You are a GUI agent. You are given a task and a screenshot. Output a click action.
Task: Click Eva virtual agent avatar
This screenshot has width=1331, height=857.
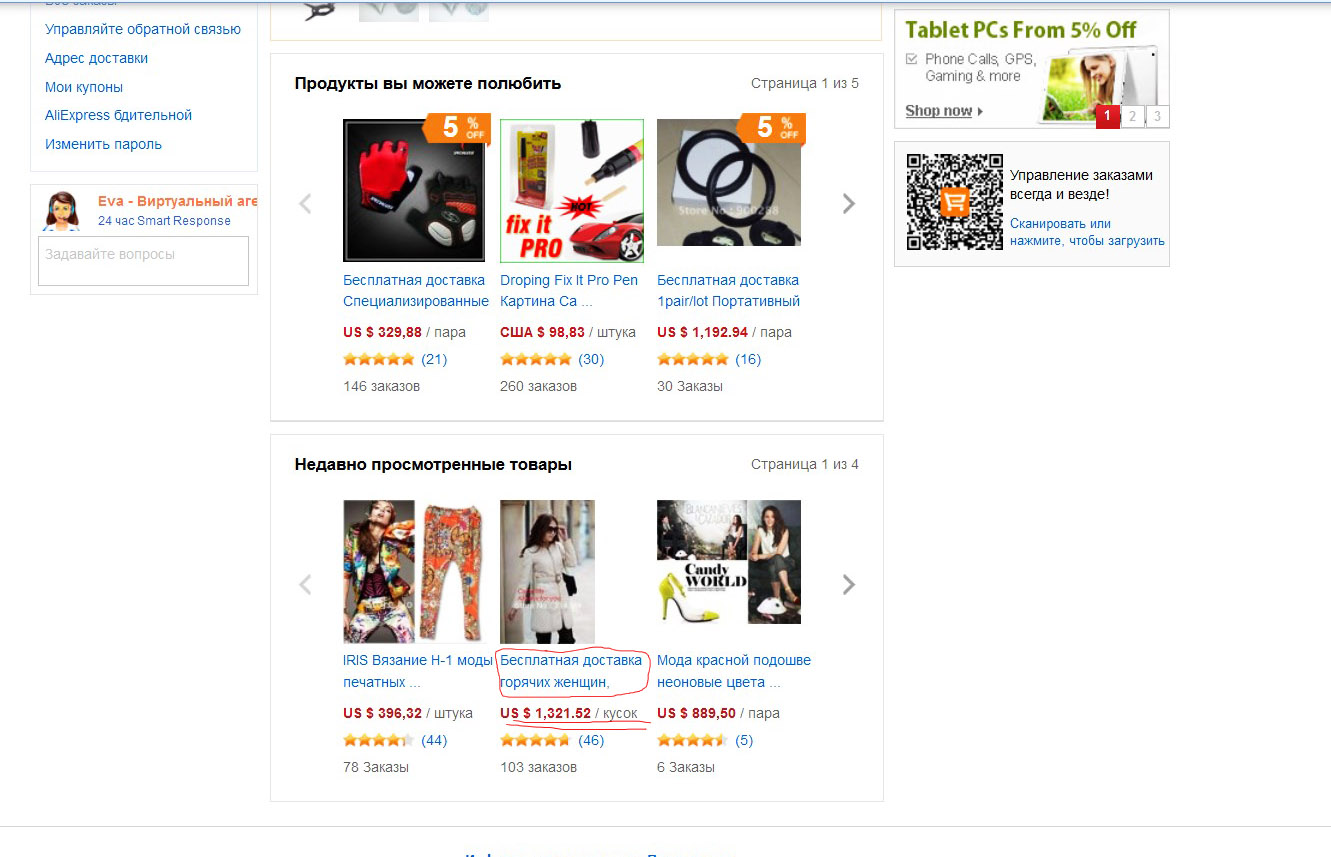[62, 211]
